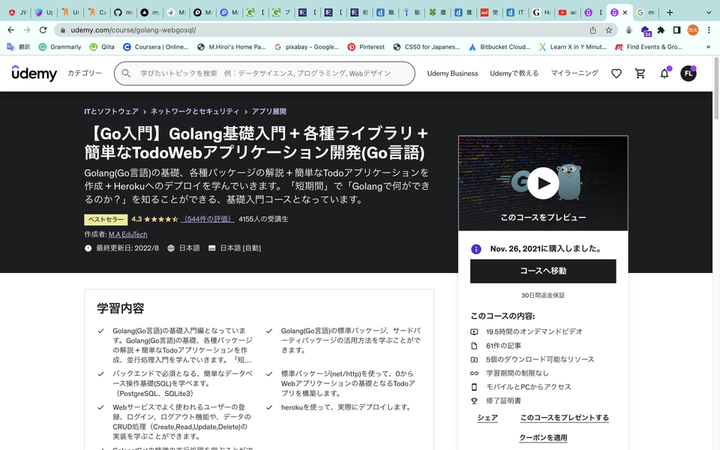The image size is (720, 450).
Task: Click the purchase info icon
Action: [476, 249]
